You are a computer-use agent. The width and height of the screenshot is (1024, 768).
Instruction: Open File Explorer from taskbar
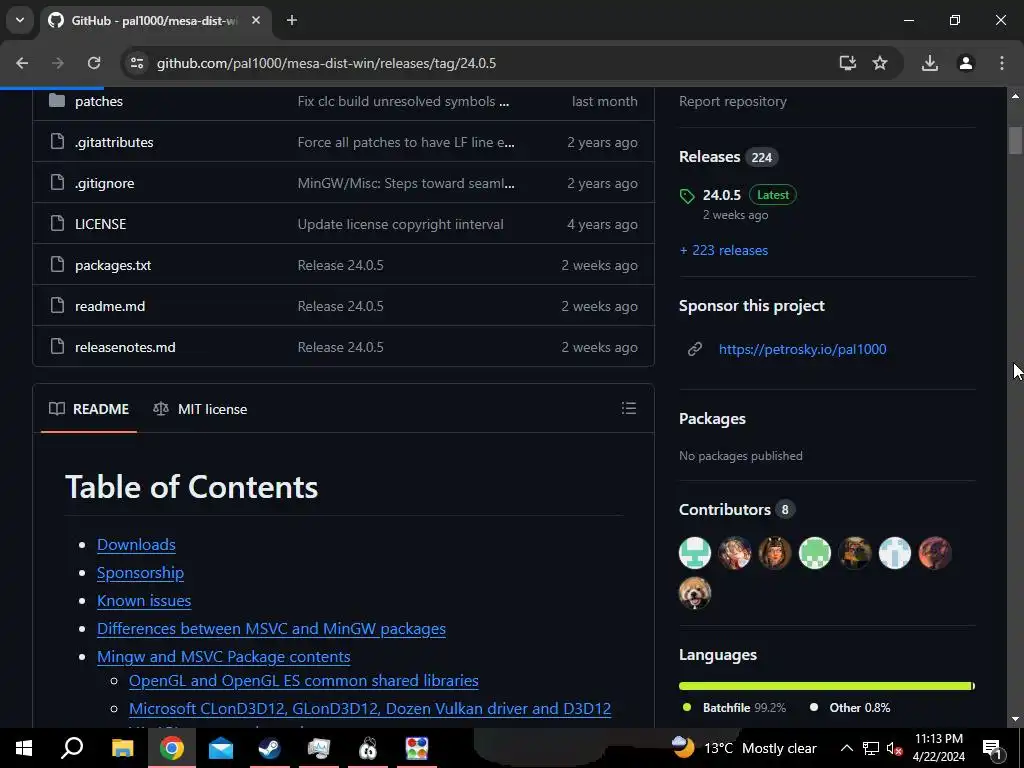click(122, 748)
